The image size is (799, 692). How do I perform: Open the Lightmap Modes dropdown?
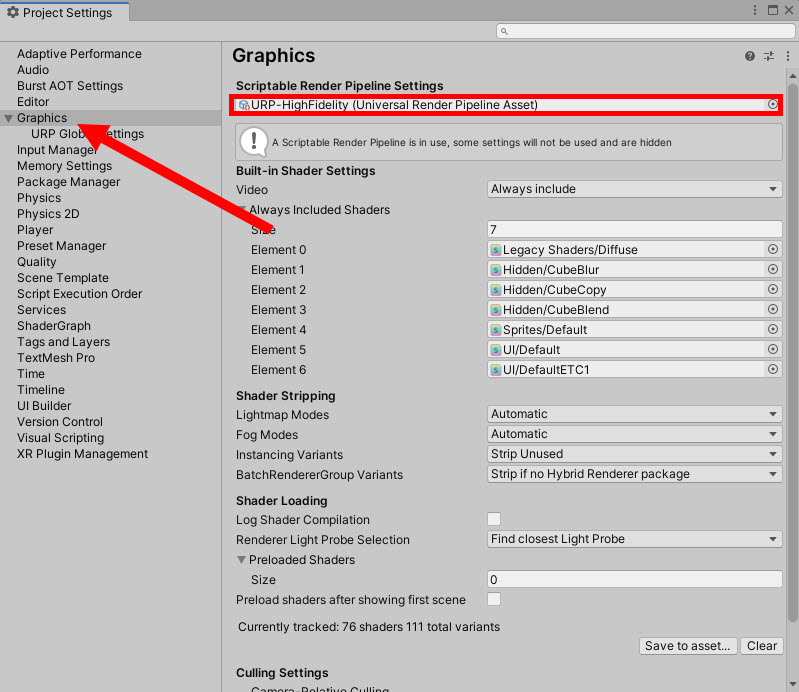(634, 414)
